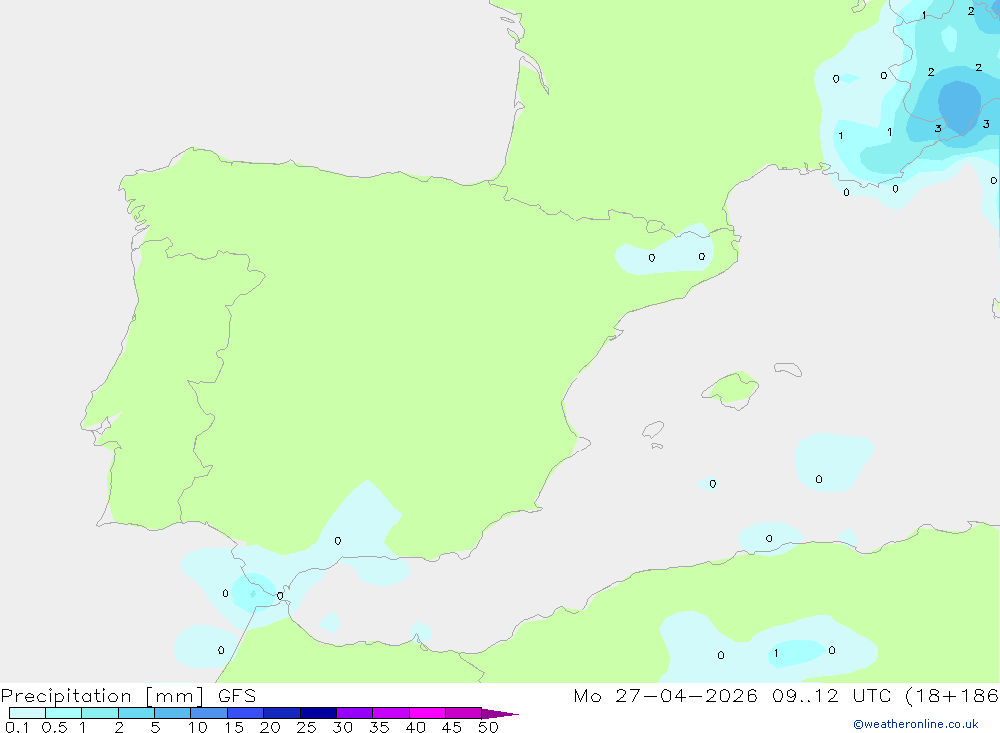Select the legend tick label 10

(198, 727)
